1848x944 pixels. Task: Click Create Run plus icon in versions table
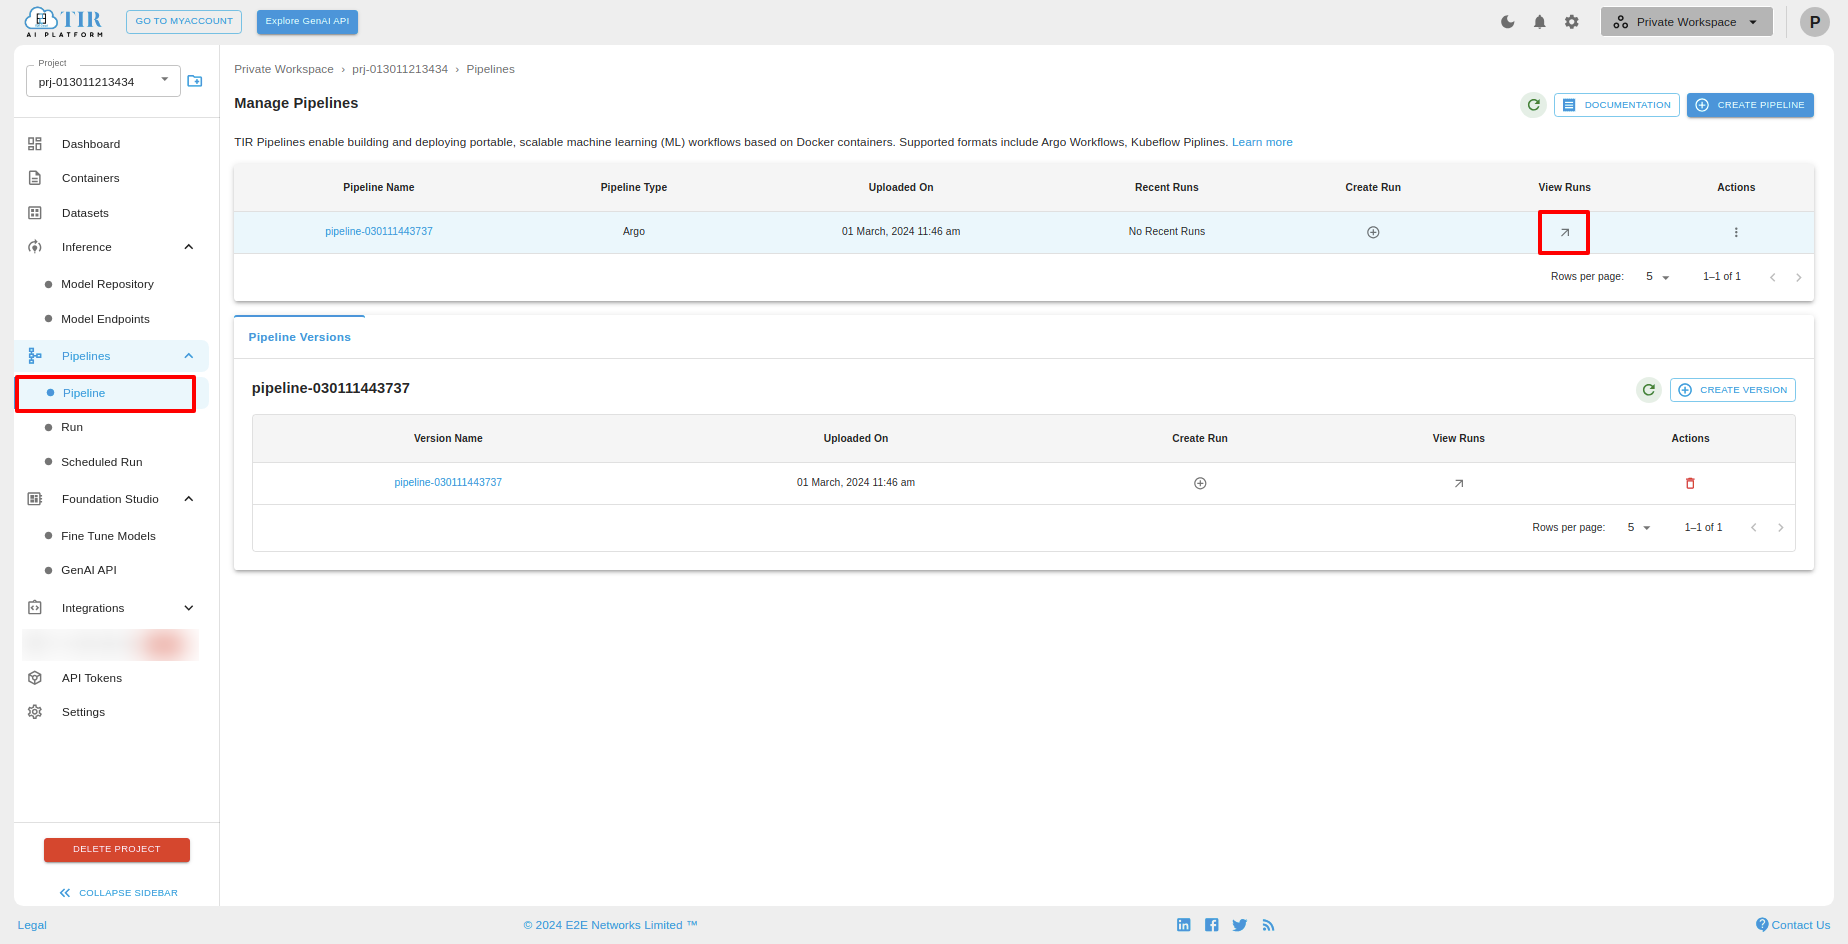point(1200,483)
